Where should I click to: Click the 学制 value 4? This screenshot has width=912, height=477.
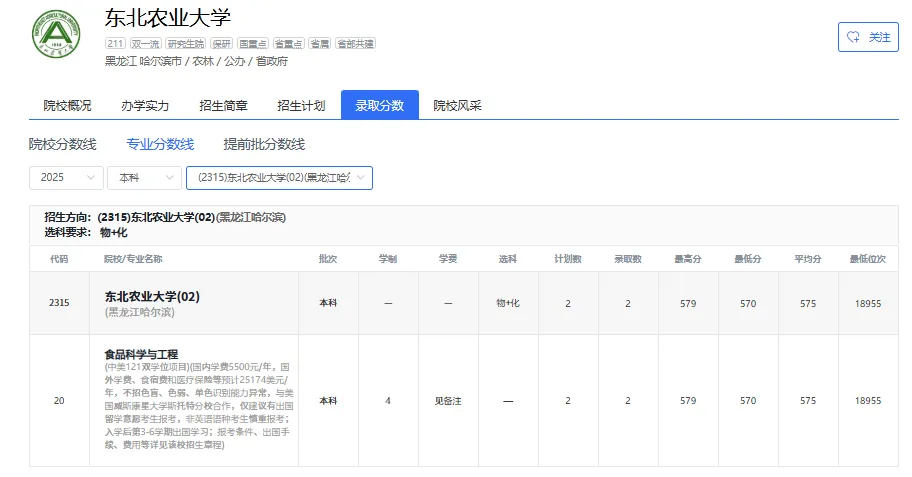(x=388, y=401)
